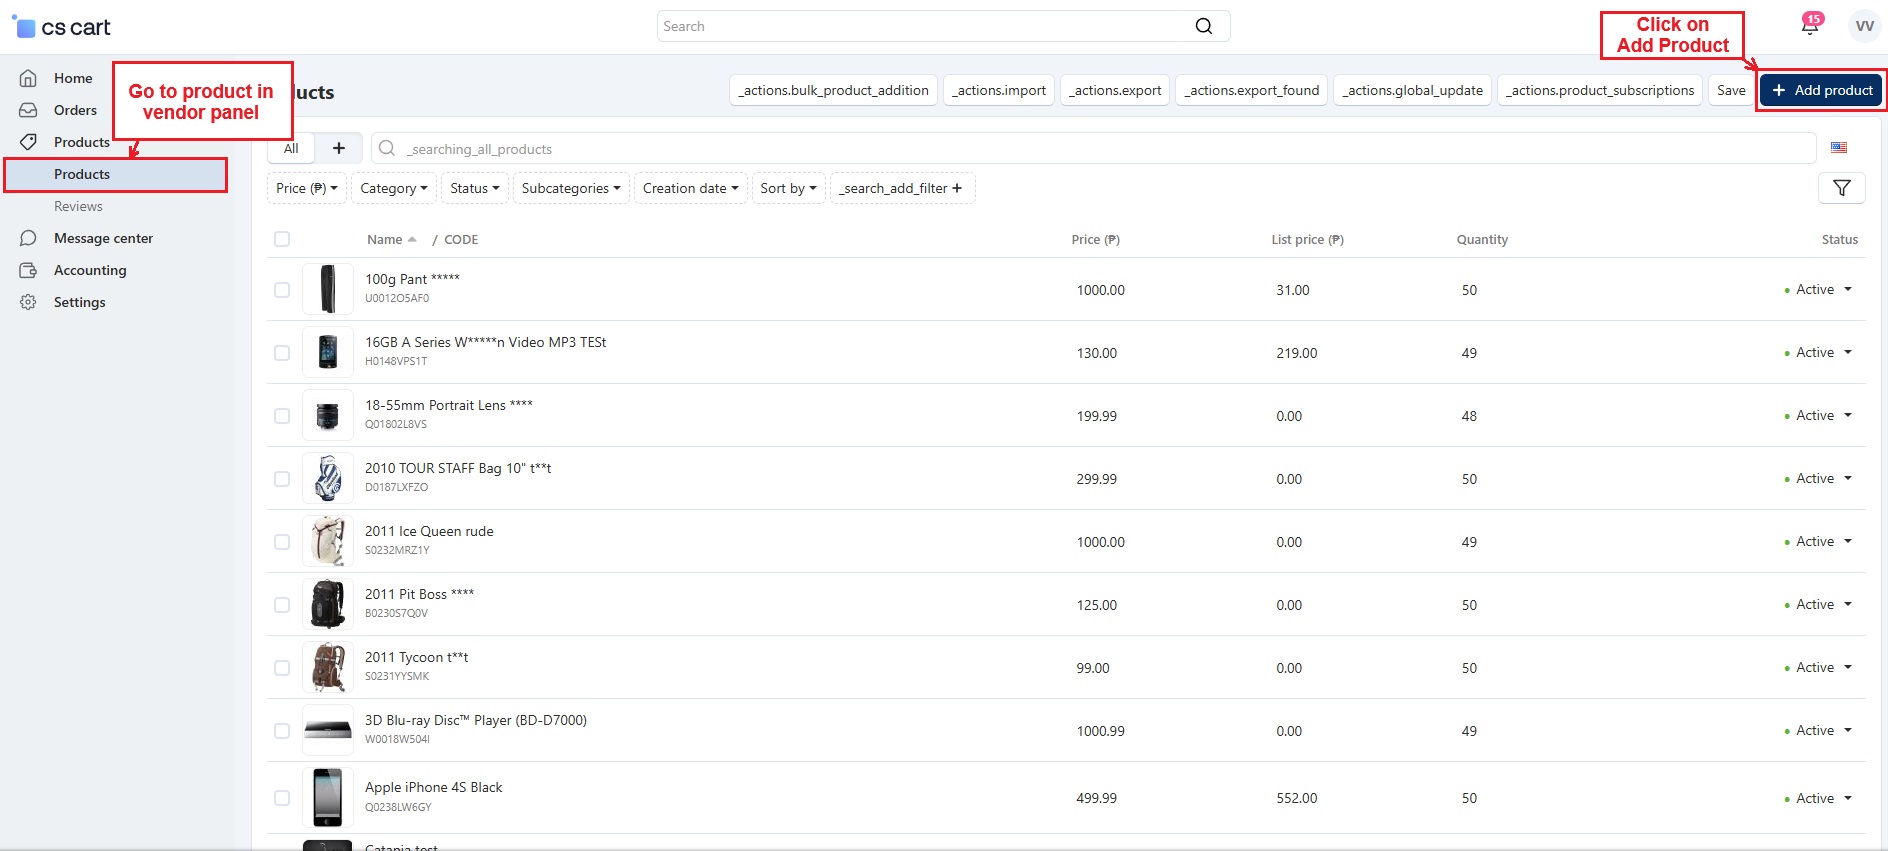
Task: Open the Sort by dropdown
Action: [x=788, y=188]
